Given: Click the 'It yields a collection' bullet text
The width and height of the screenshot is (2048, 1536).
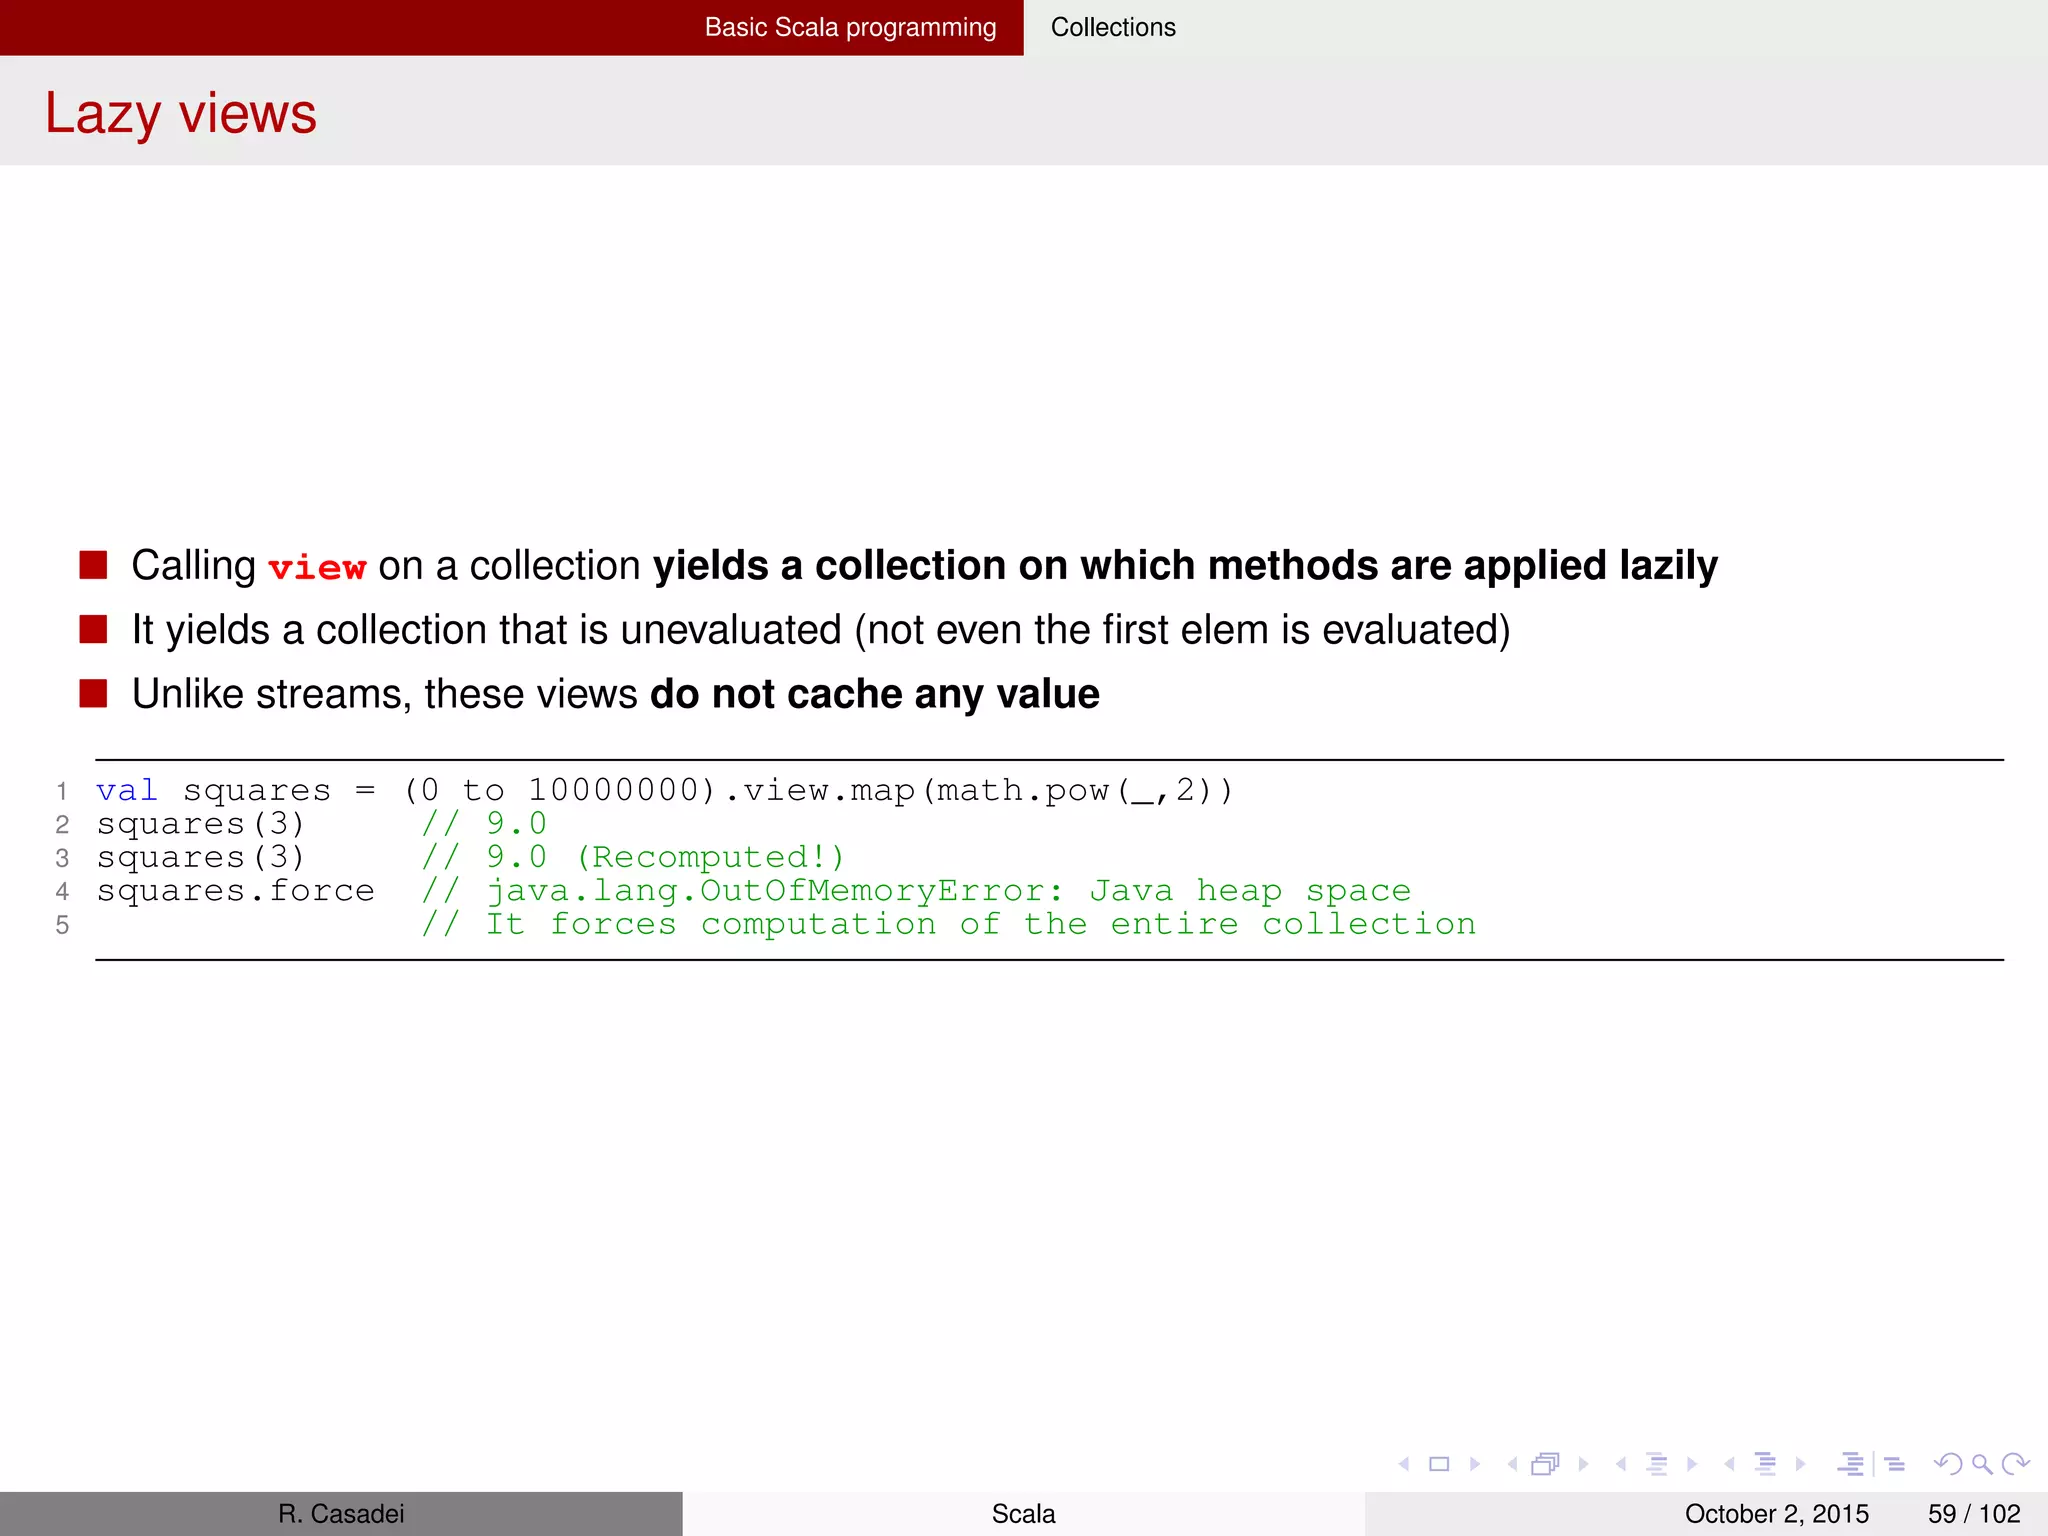Looking at the screenshot, I should (x=821, y=630).
